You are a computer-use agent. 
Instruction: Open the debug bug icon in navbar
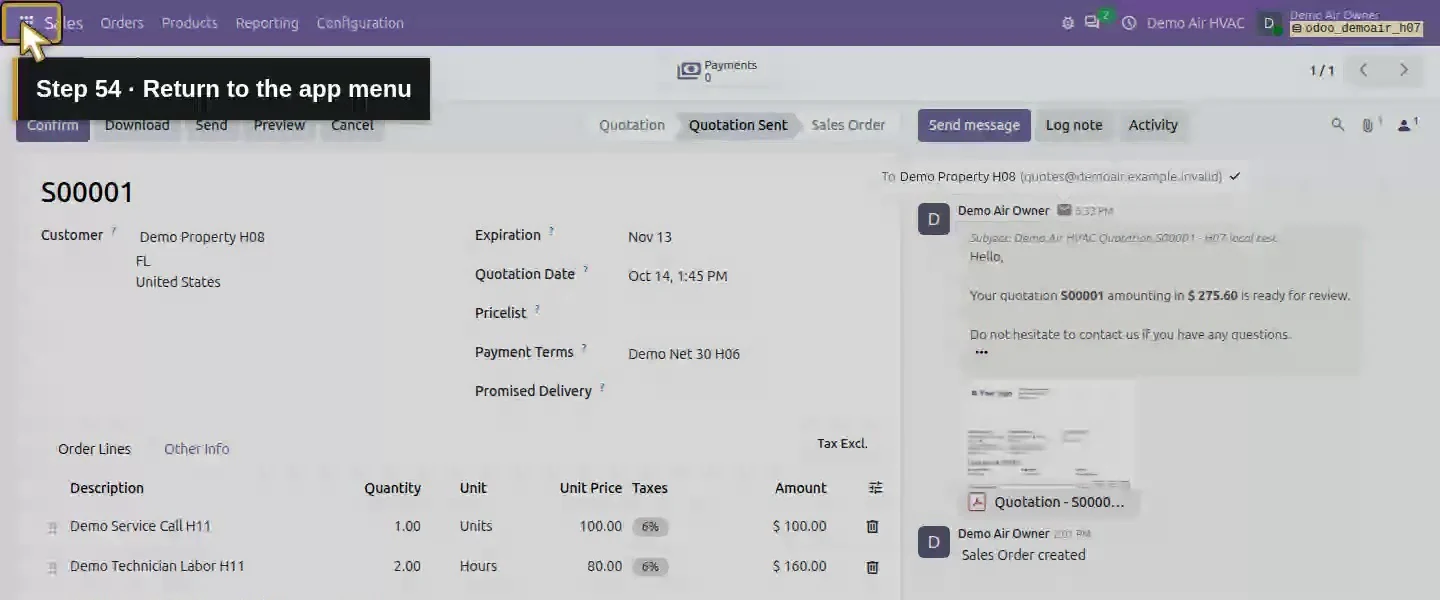1067,23
